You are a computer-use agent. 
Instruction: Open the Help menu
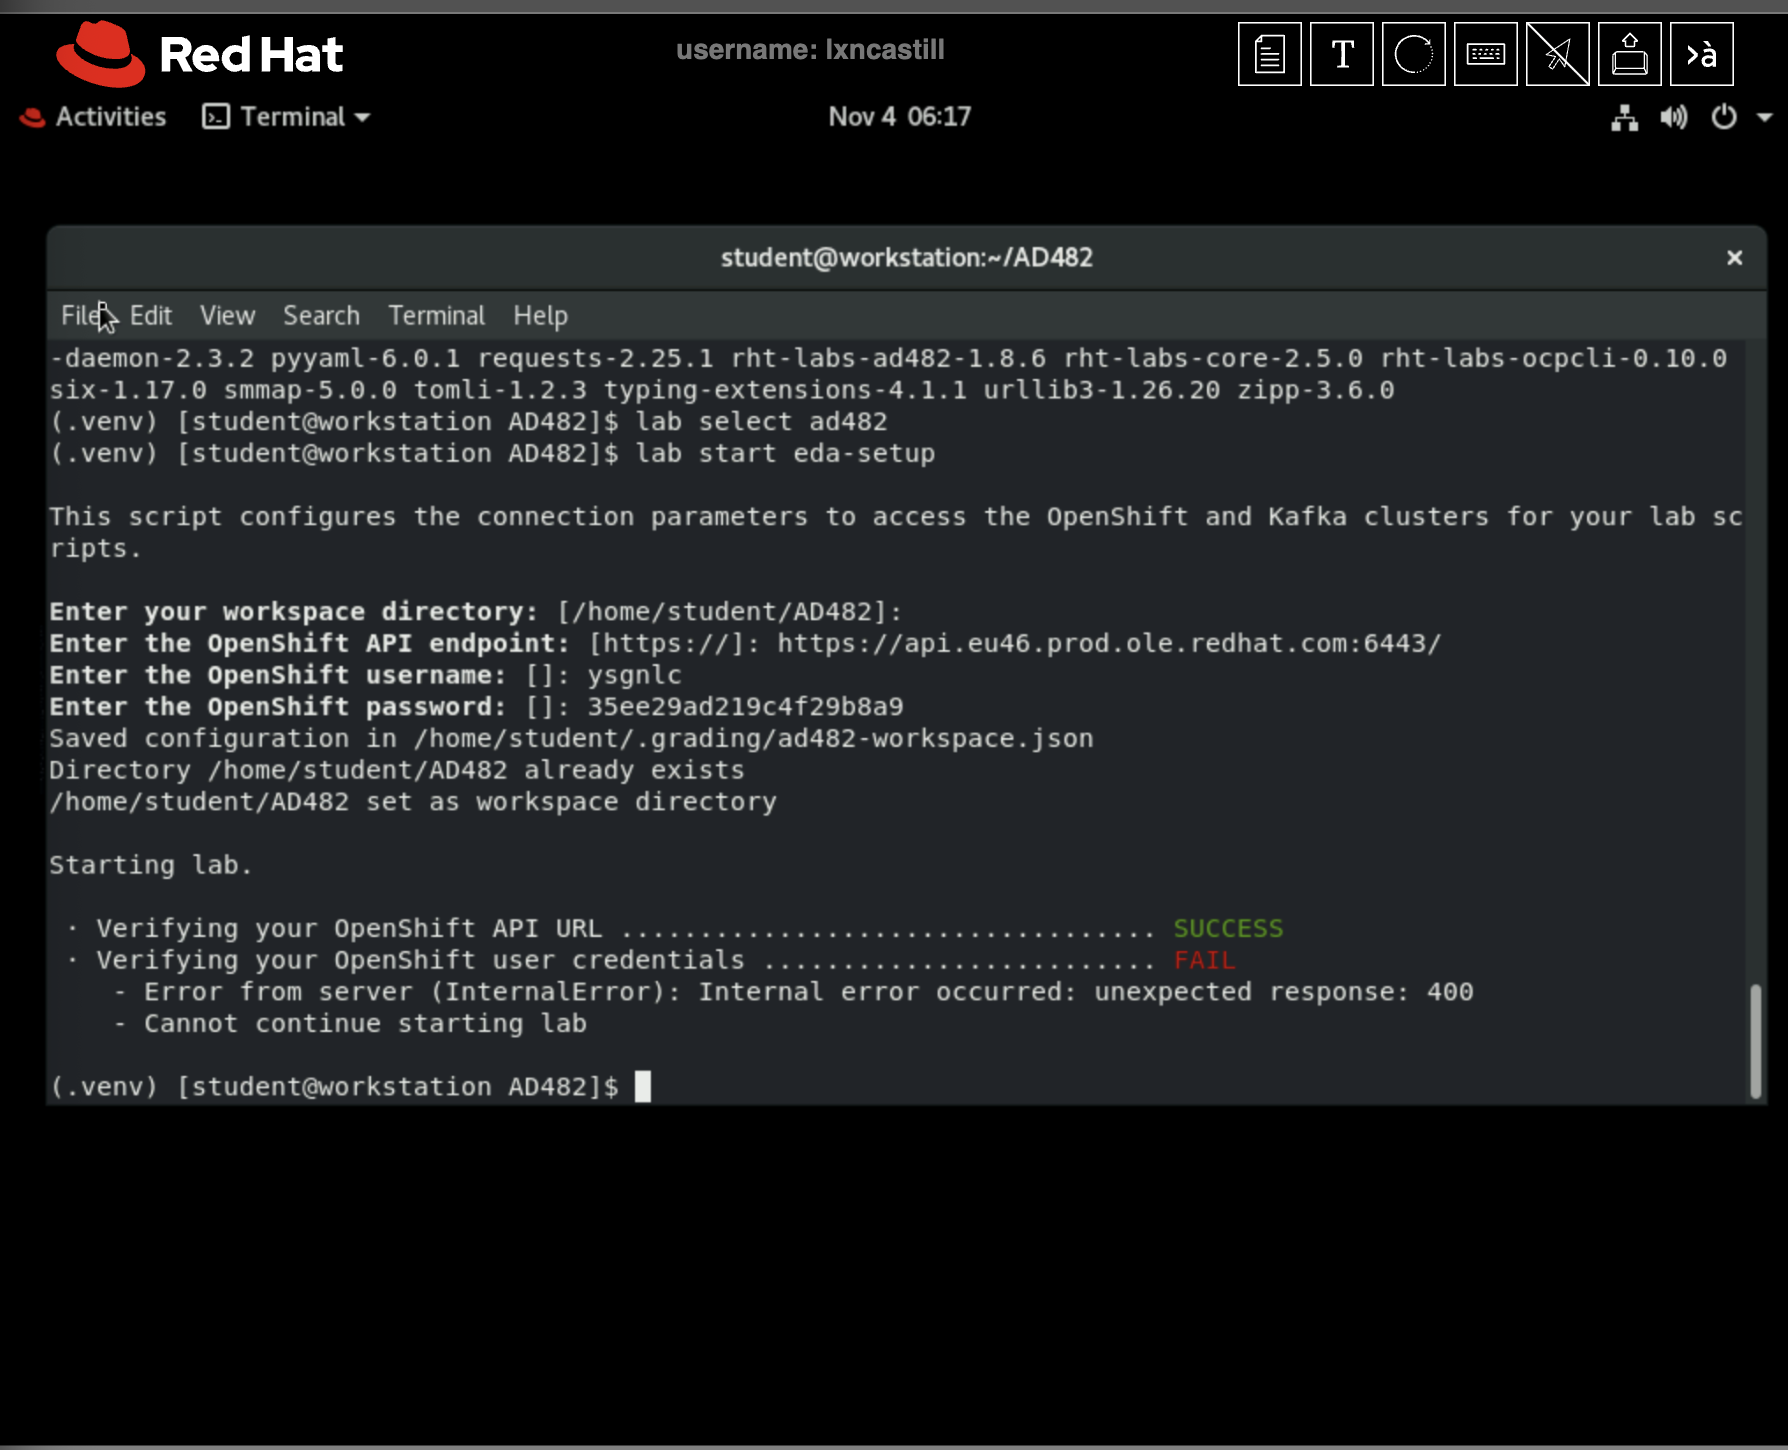coord(540,316)
